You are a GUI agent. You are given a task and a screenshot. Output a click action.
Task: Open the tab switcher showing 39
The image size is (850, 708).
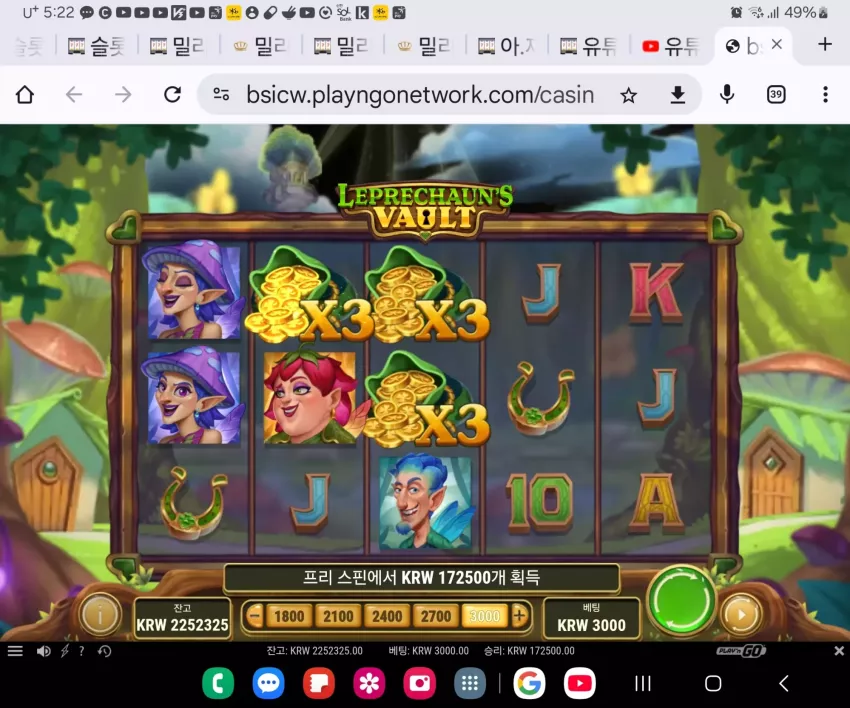[776, 95]
